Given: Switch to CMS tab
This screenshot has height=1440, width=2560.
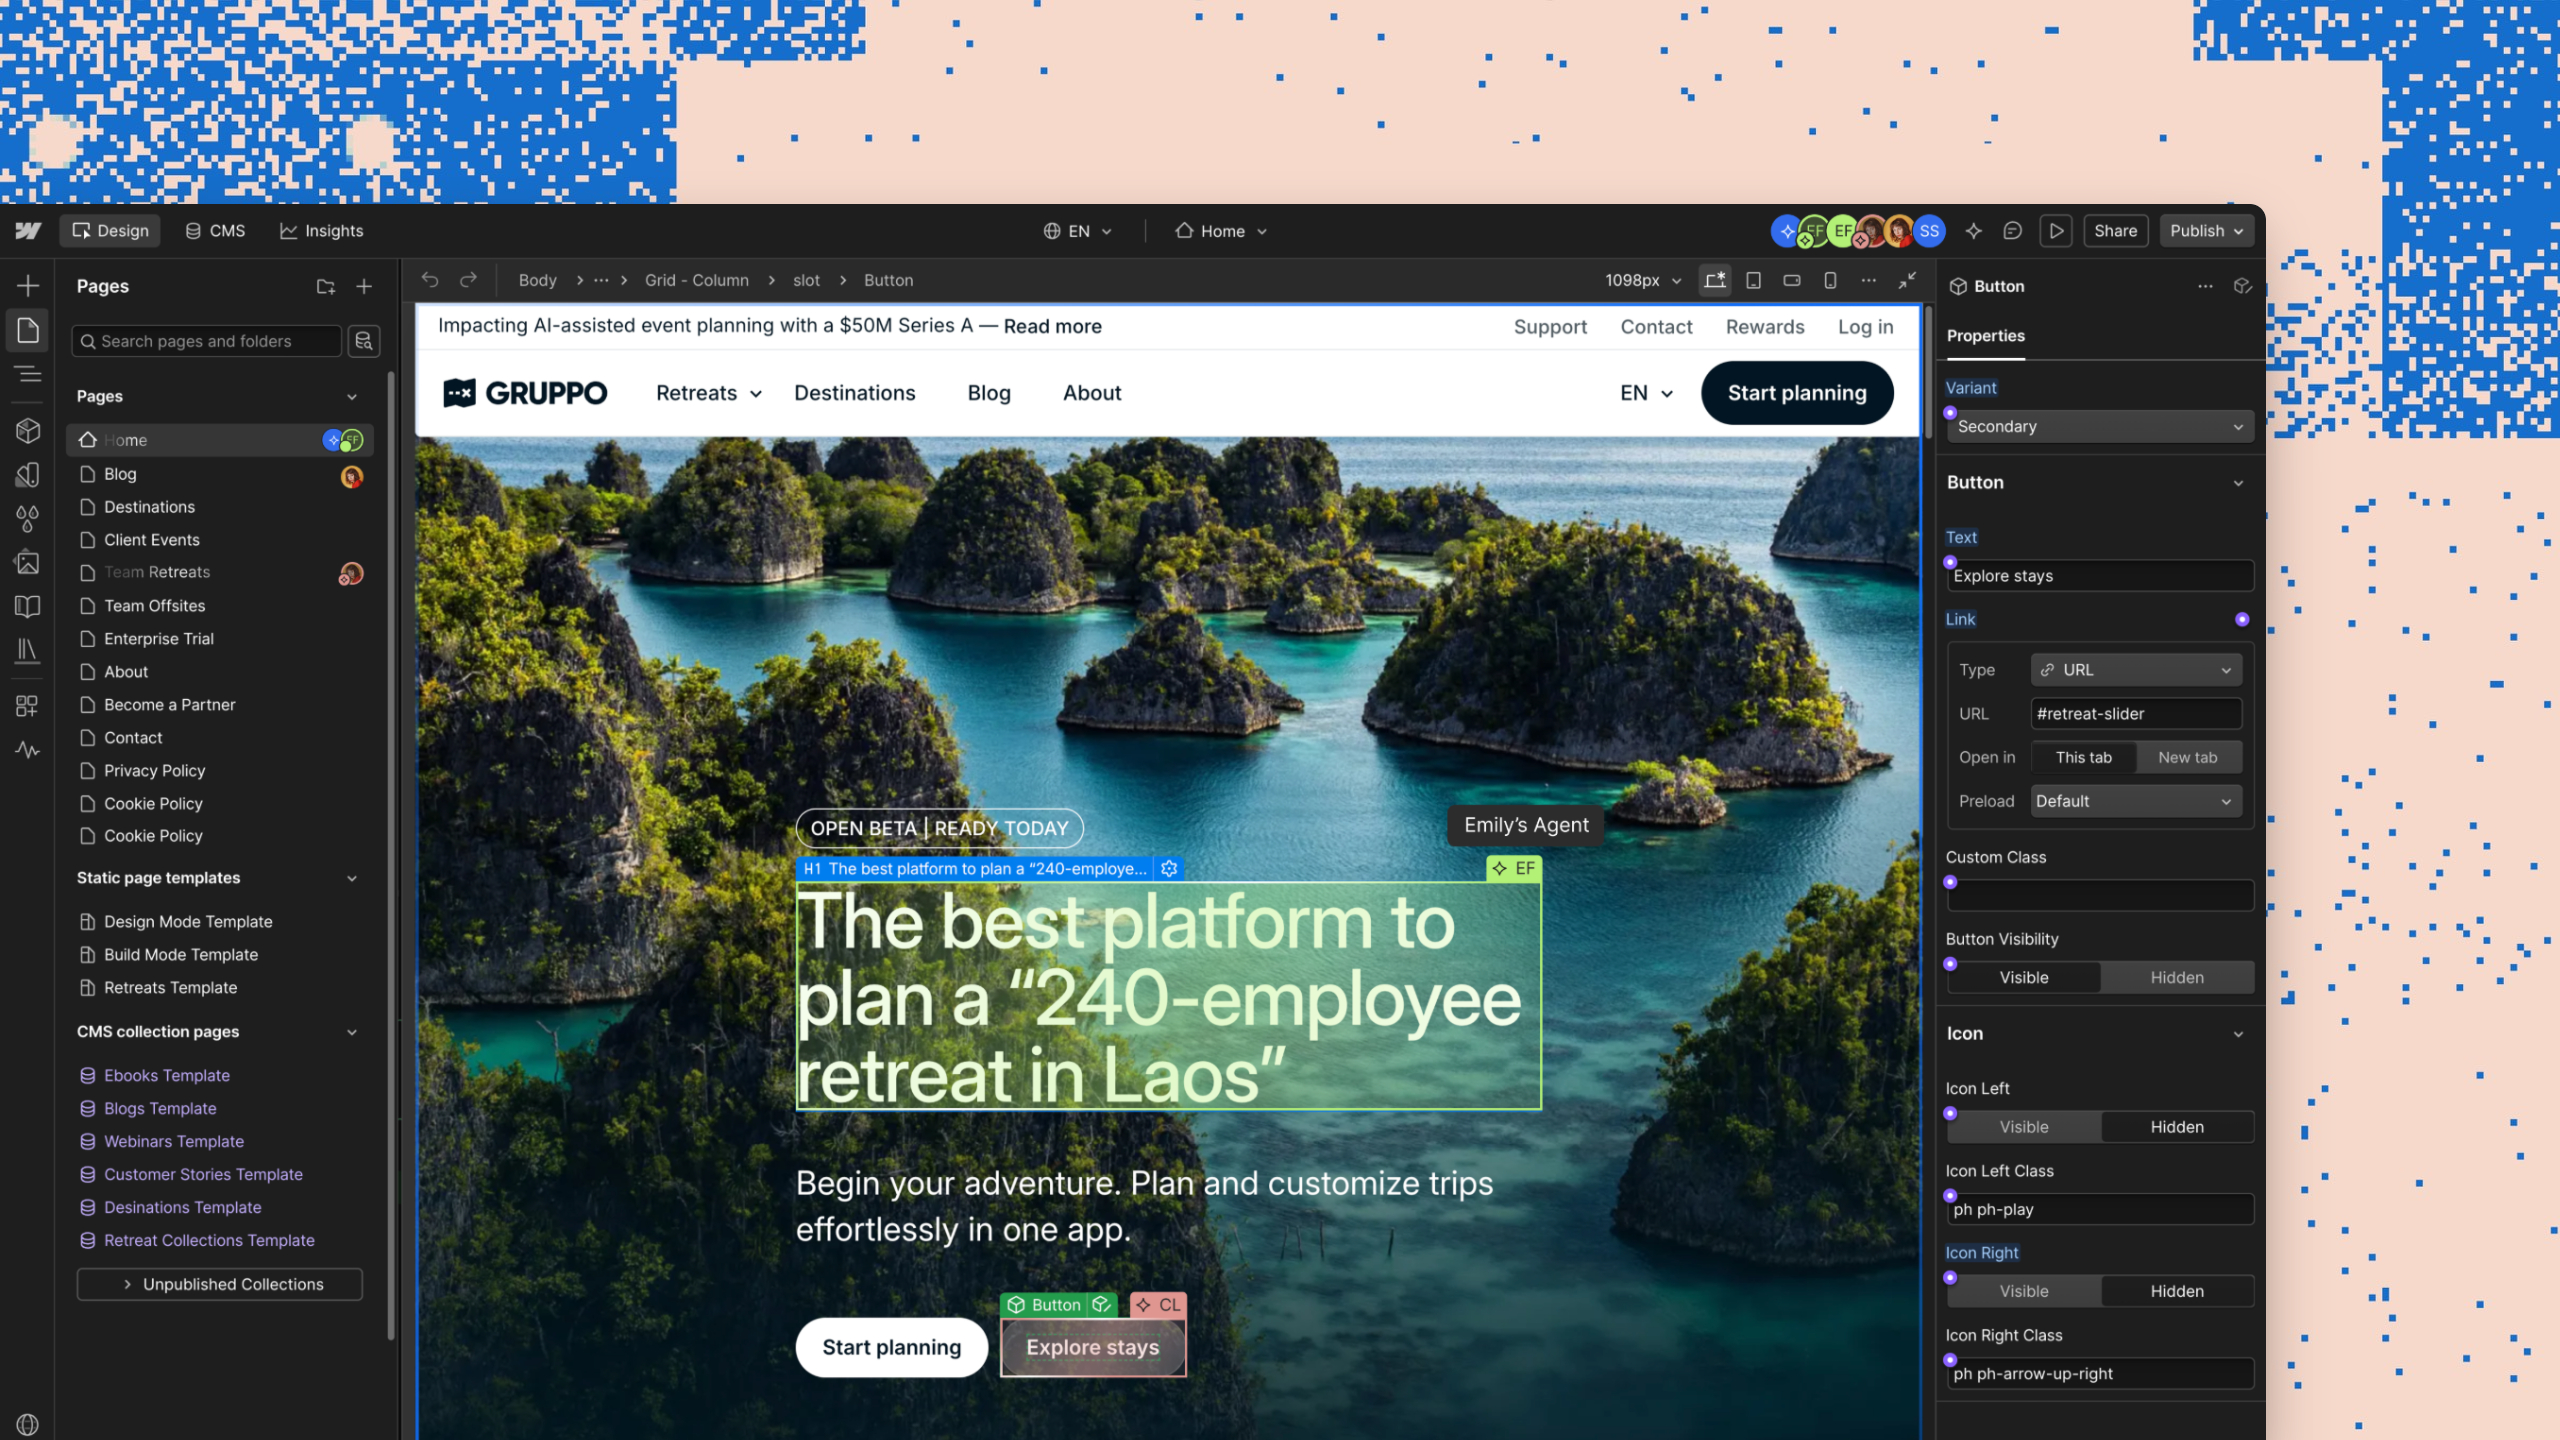Looking at the screenshot, I should click(215, 231).
